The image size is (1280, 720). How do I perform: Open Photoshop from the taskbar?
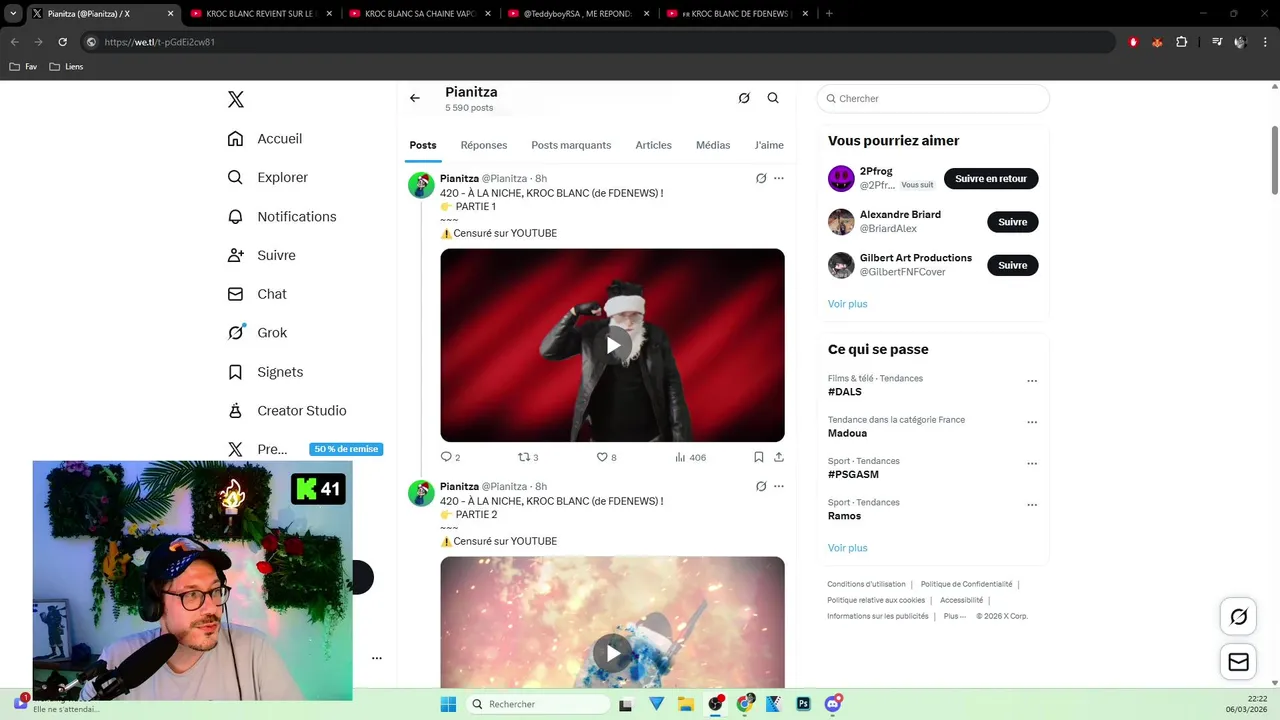tap(803, 704)
